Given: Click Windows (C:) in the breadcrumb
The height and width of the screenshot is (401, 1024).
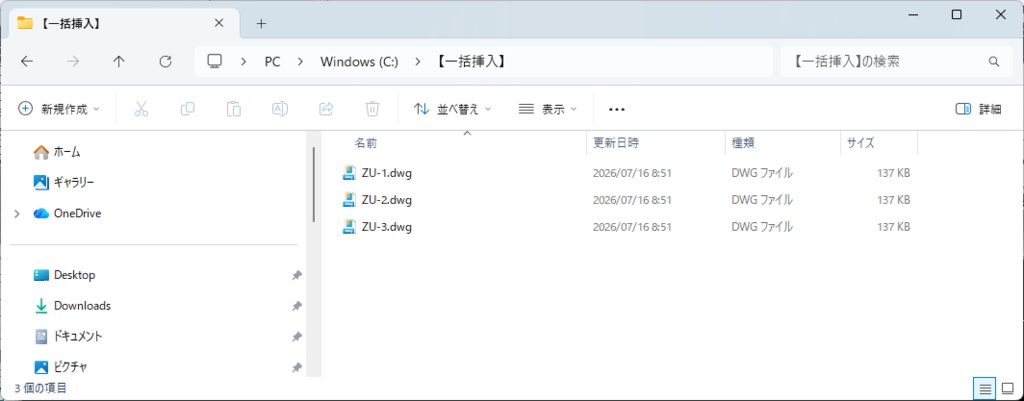Looking at the screenshot, I should (x=359, y=61).
